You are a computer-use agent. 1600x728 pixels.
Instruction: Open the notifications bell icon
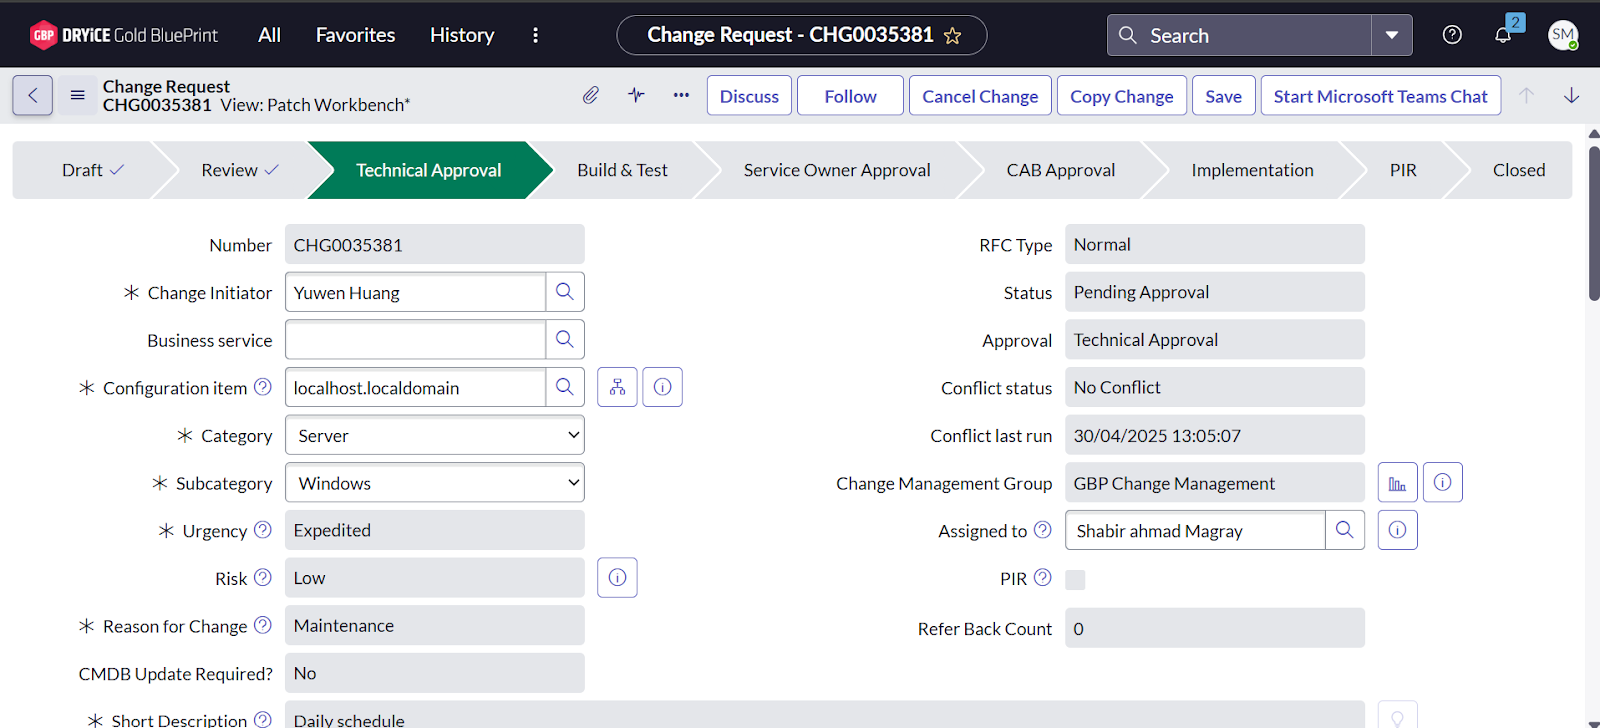click(x=1503, y=35)
